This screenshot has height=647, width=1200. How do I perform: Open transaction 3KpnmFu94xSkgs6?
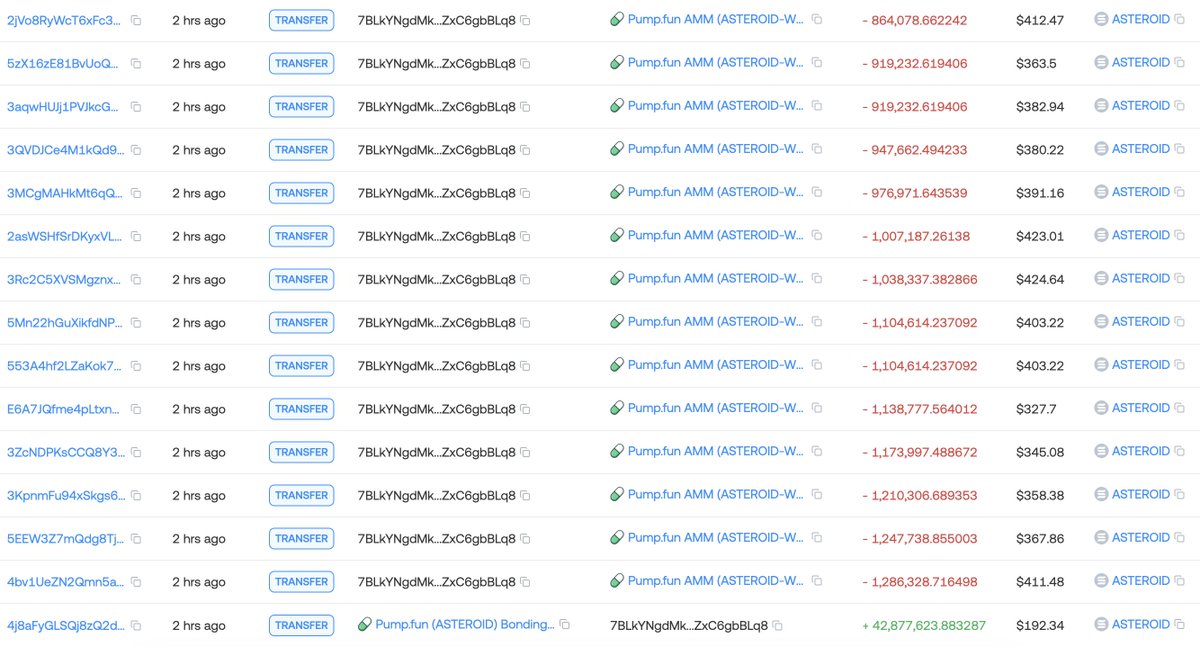pos(65,495)
